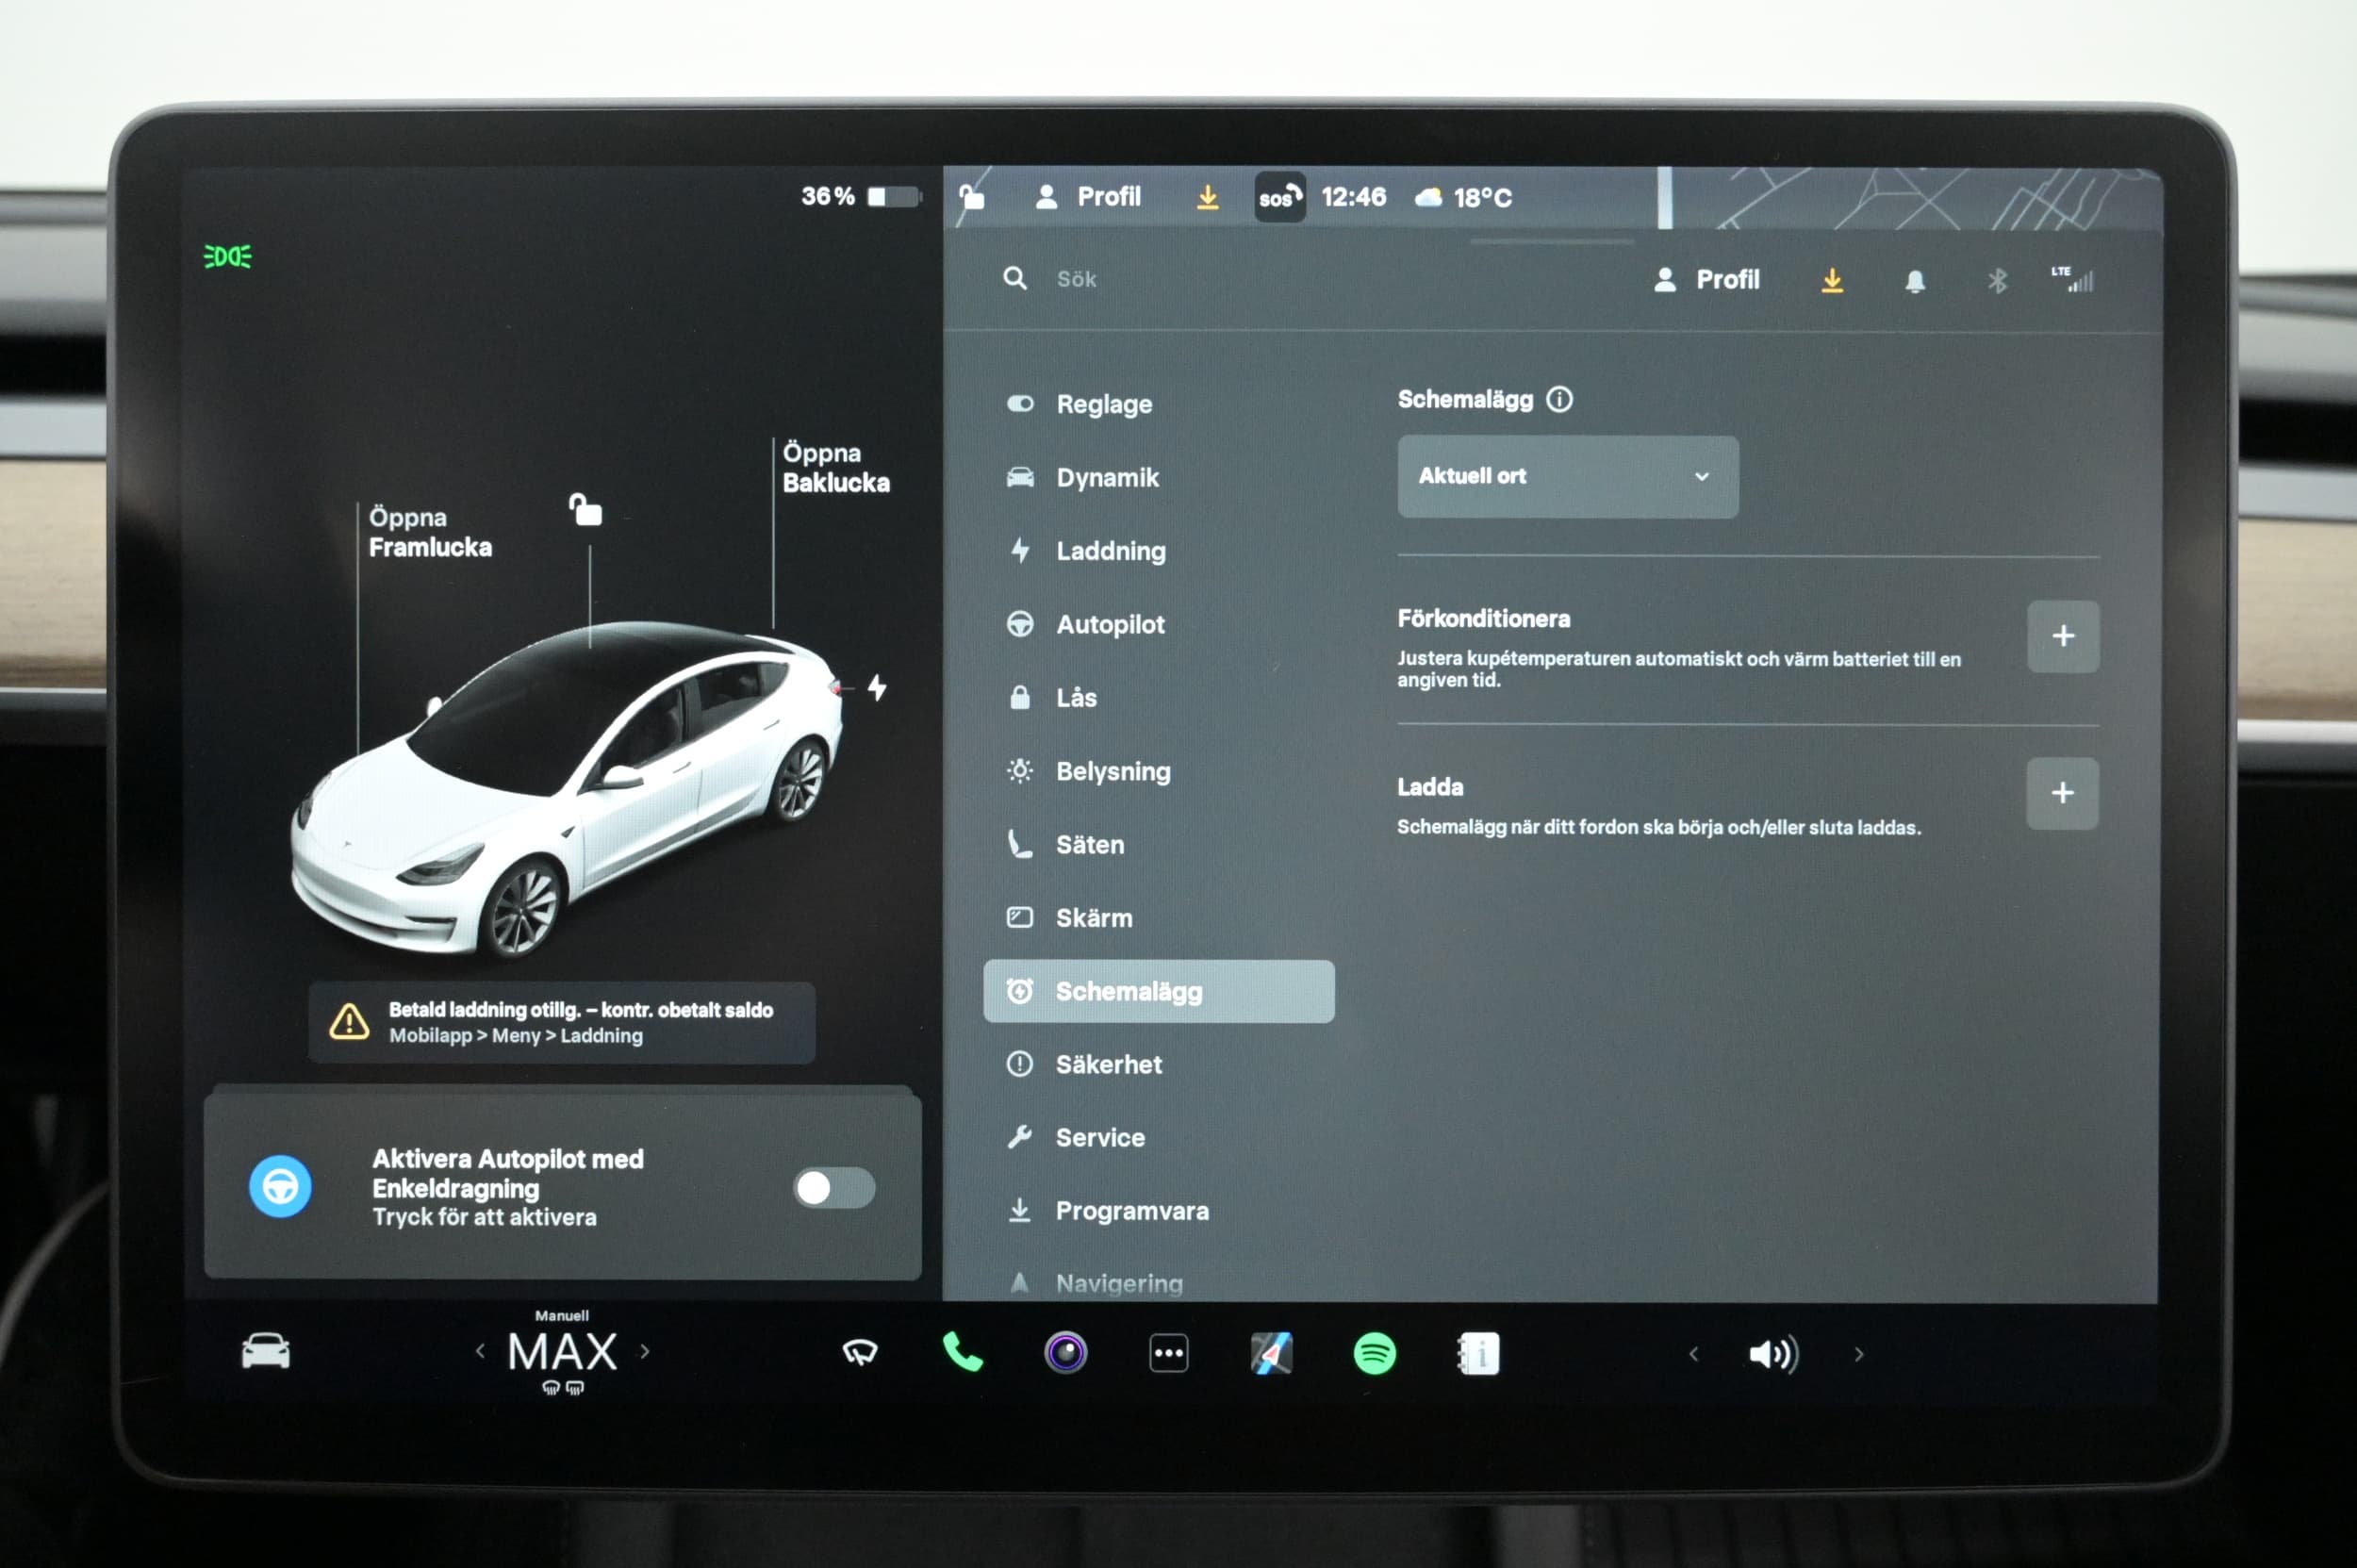Screen dimensions: 2357x1568
Task: Raise volume with the right chevron
Action: (x=1858, y=1354)
